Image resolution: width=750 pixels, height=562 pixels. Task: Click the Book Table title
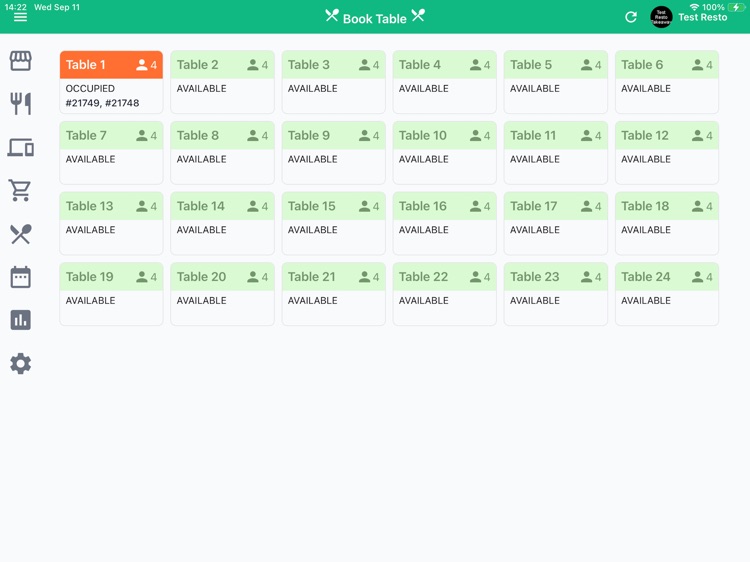coord(375,19)
